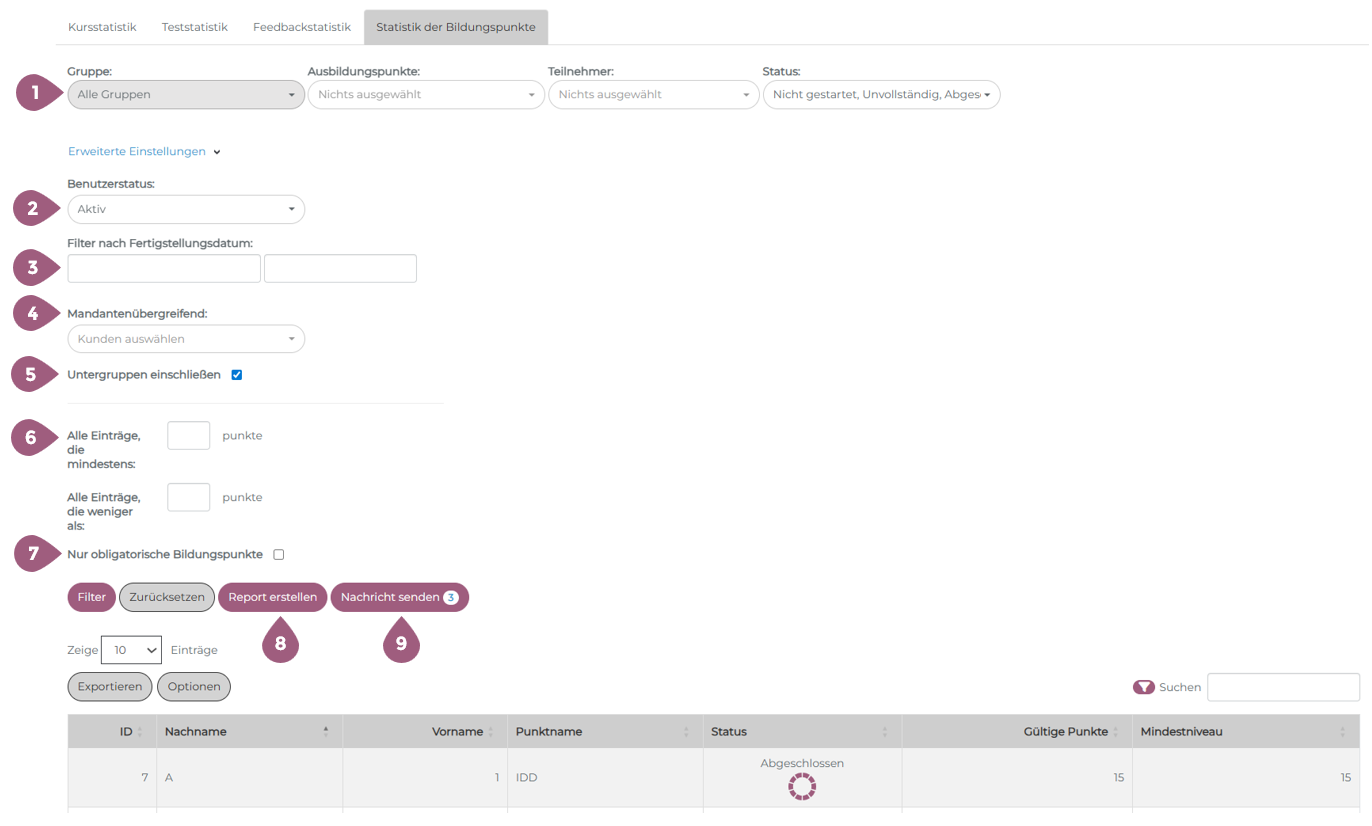Click the message count badge on Nachricht senden

click(451, 597)
